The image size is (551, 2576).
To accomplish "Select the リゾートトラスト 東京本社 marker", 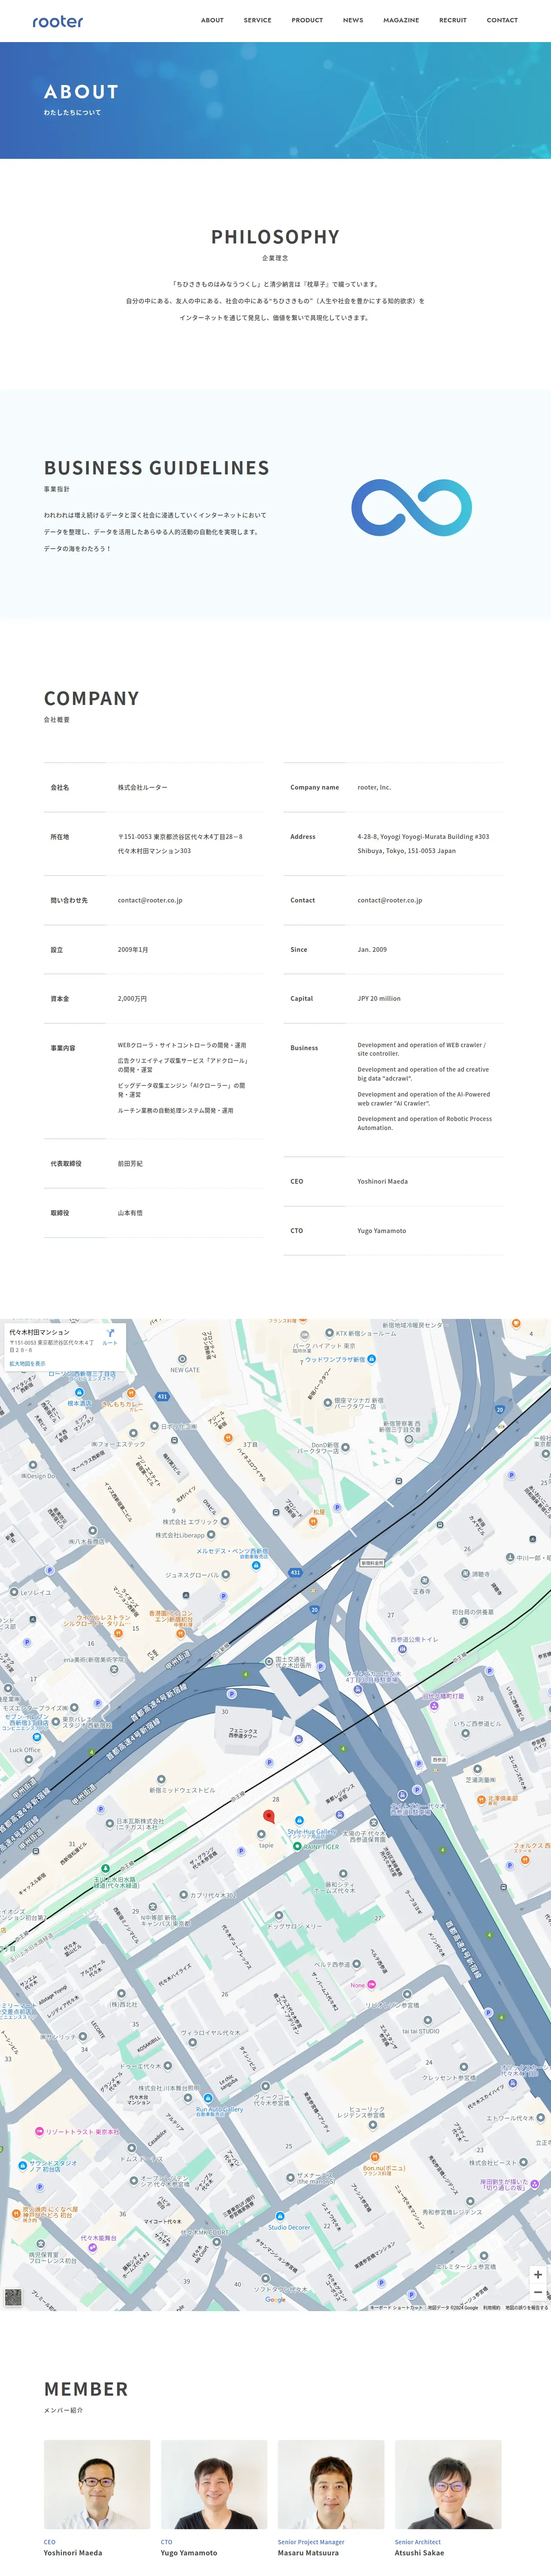I will (x=39, y=2131).
